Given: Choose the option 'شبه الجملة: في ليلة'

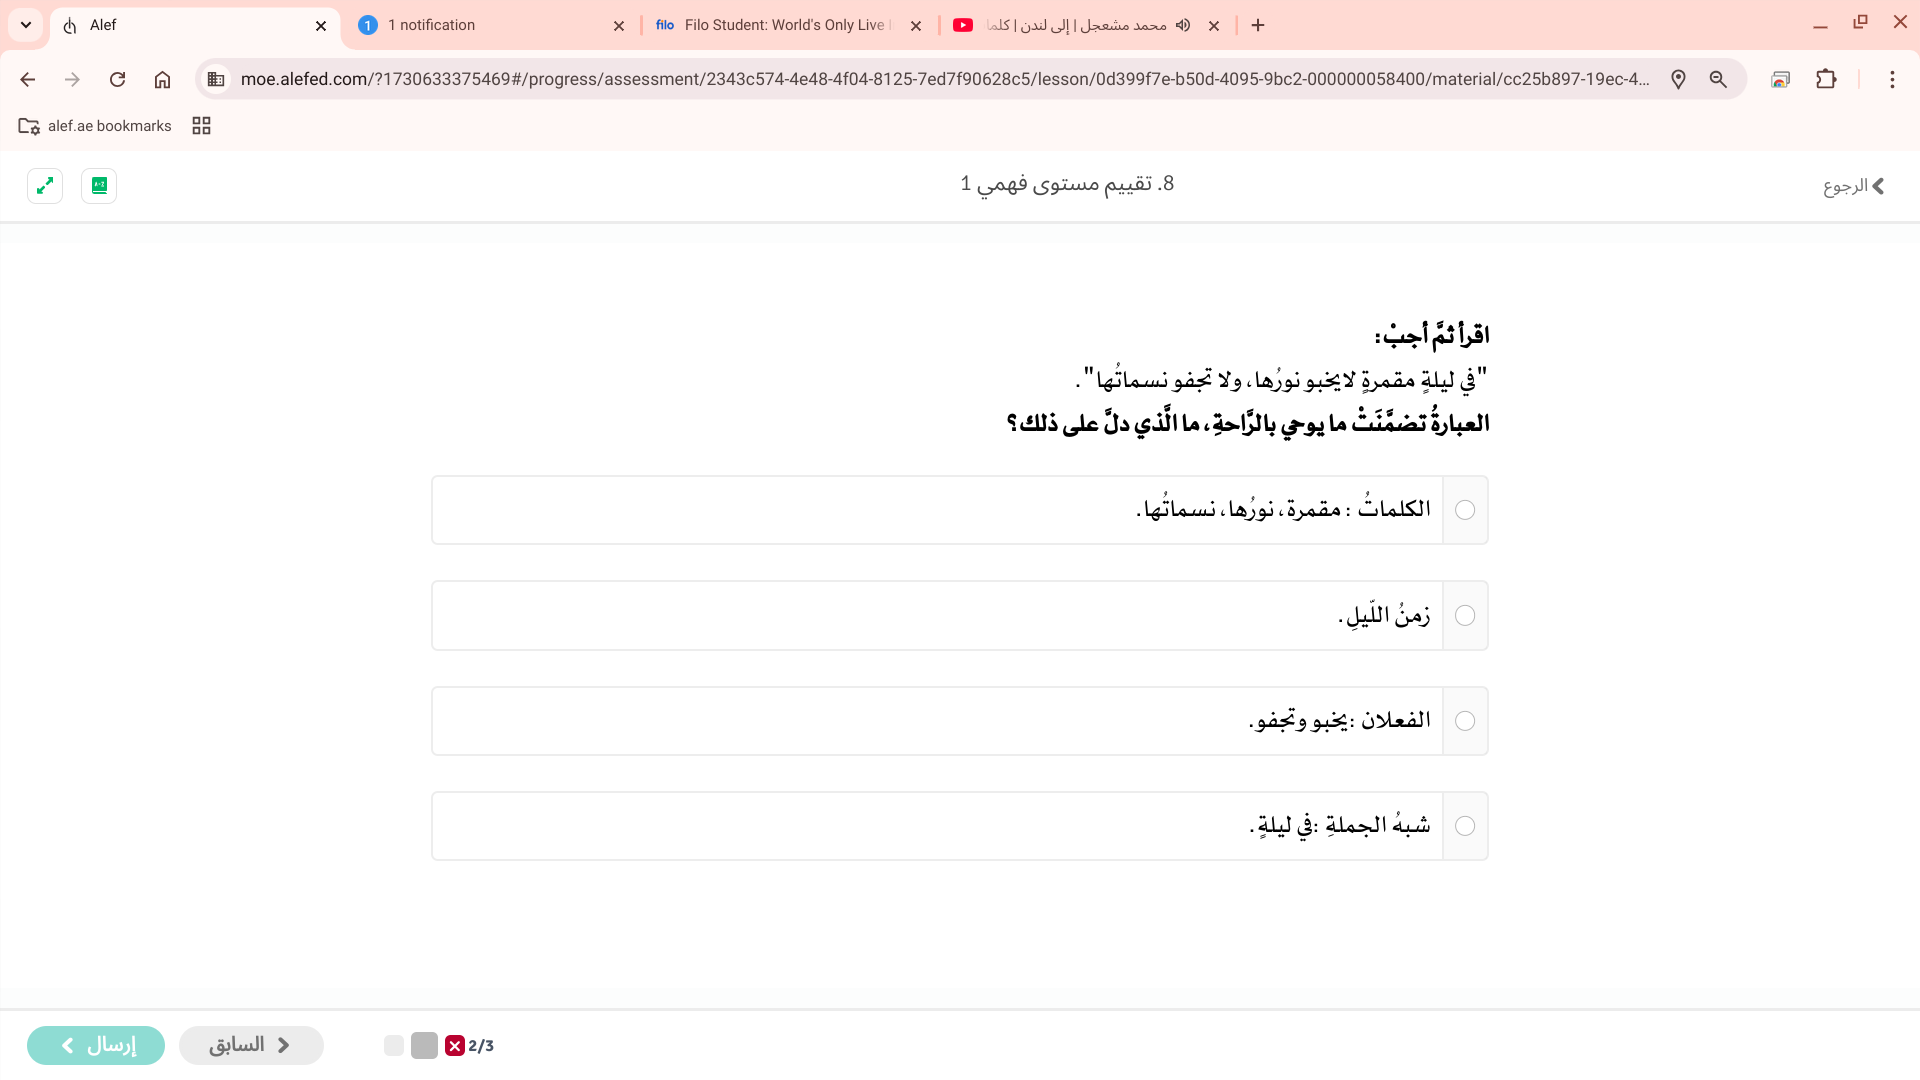Looking at the screenshot, I should [1464, 826].
